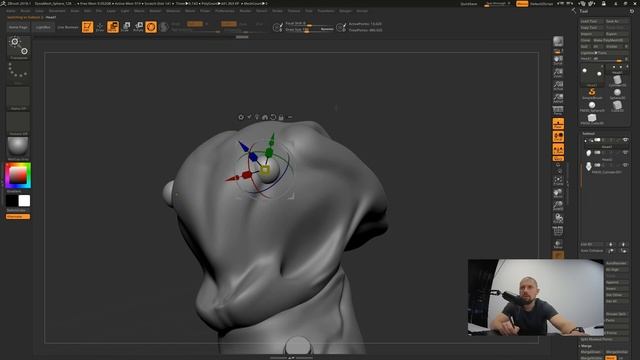
Task: Open the stroke type picker
Action: click(x=18, y=73)
